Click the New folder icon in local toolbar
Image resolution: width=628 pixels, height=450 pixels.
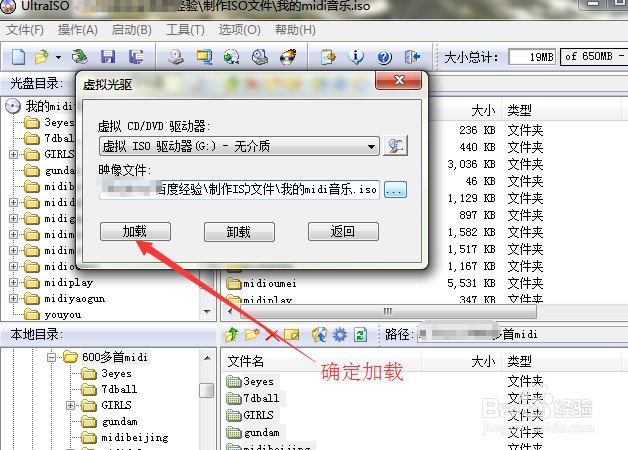(x=252, y=334)
